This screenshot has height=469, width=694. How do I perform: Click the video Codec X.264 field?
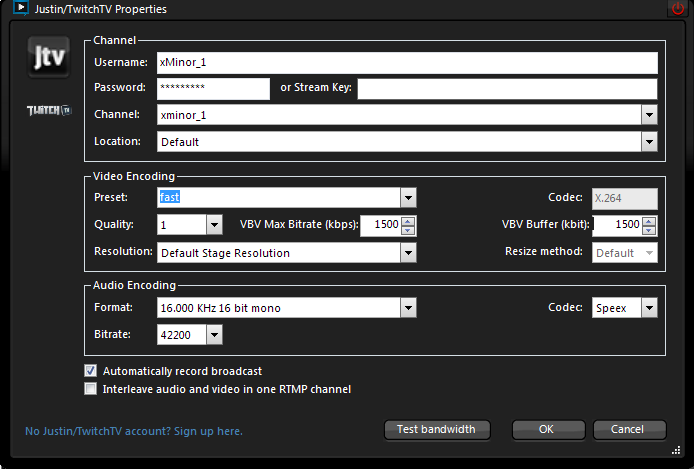click(x=625, y=198)
